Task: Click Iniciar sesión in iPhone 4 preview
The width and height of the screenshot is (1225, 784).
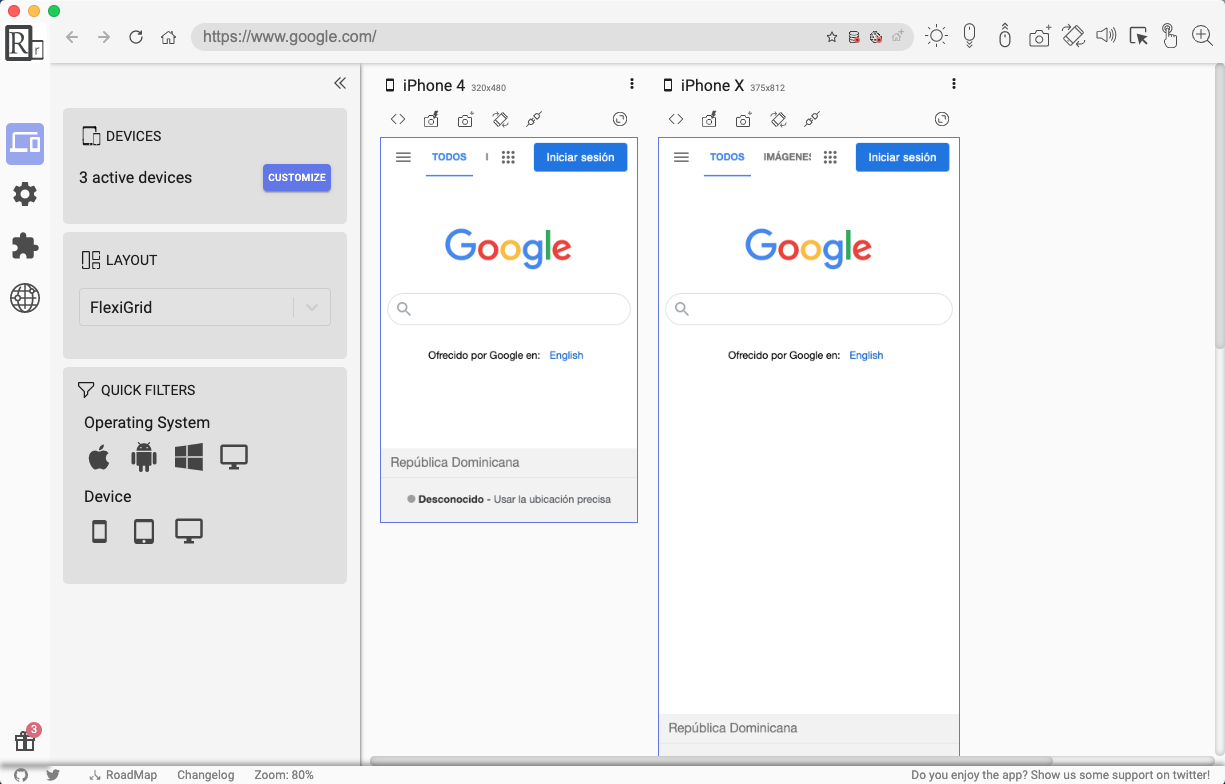Action: 580,157
